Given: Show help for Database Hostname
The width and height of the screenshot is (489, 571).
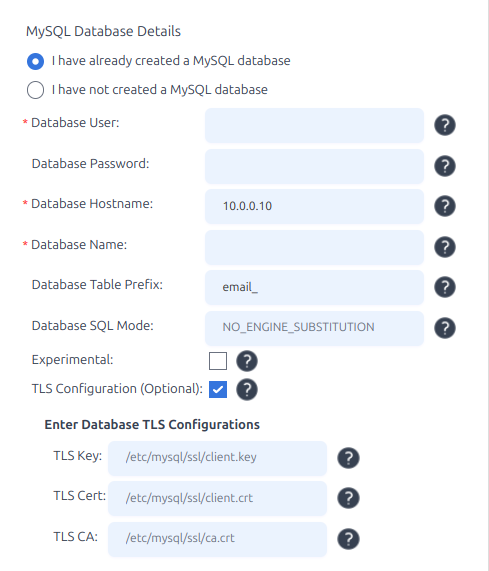Looking at the screenshot, I should tap(445, 206).
